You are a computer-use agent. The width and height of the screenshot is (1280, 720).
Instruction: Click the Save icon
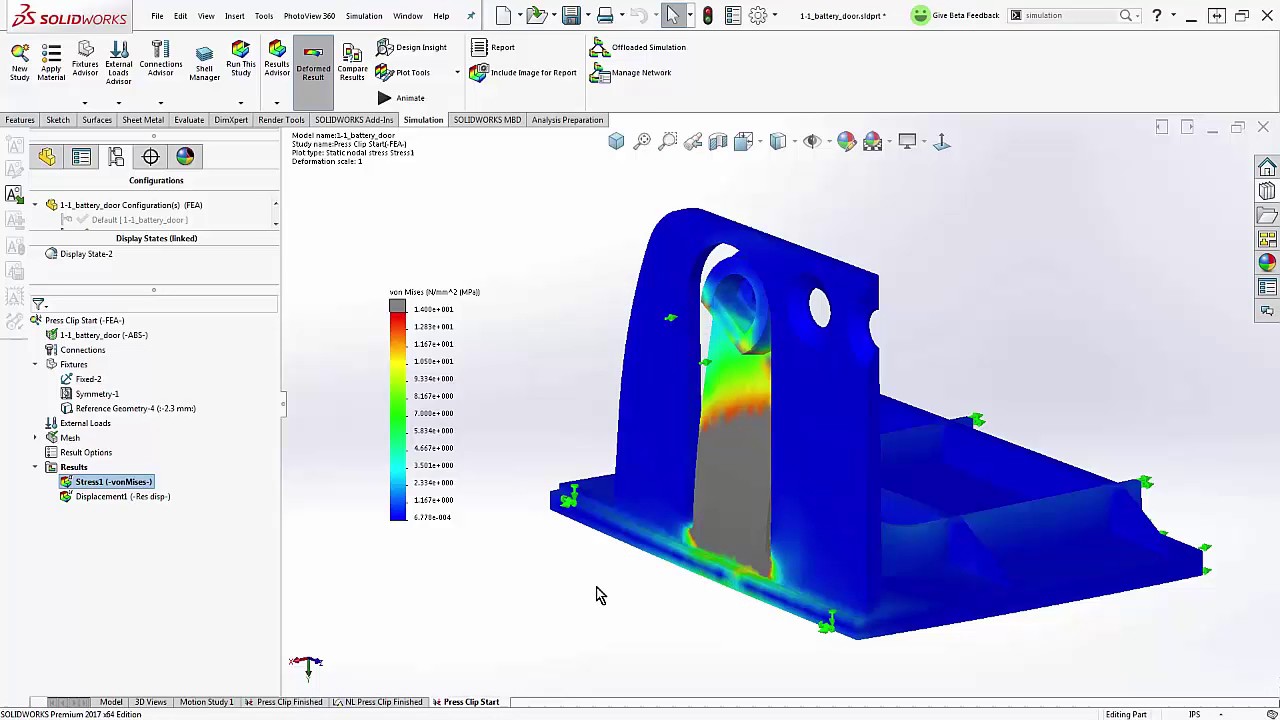point(570,15)
